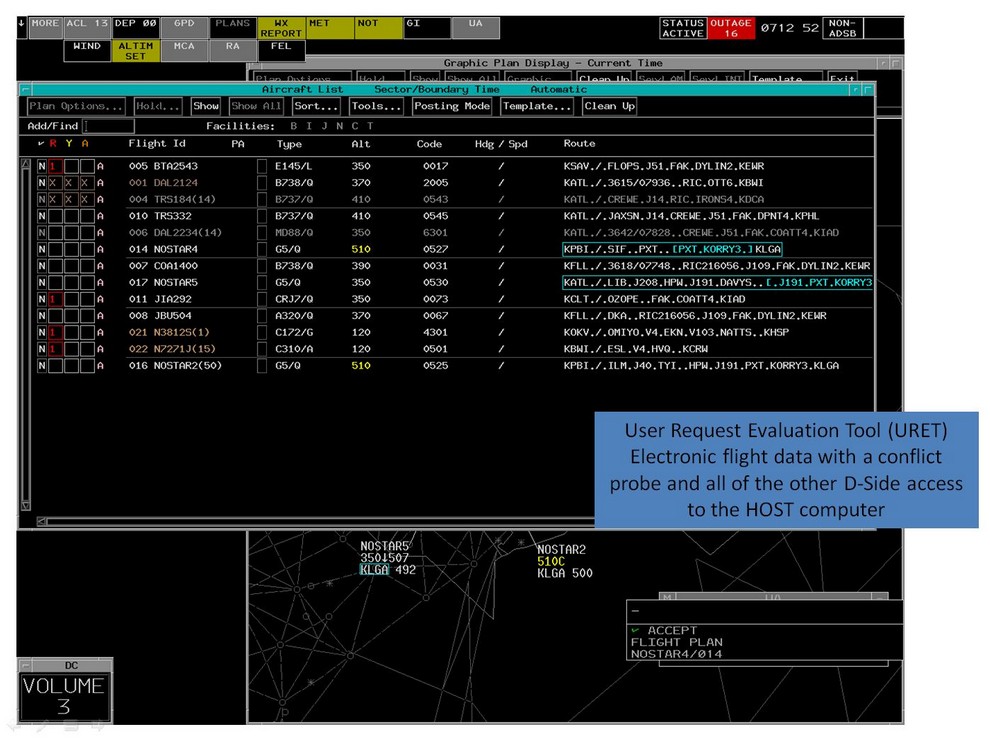
Task: Click the red OUTAGE 16 indicator
Action: click(x=731, y=28)
